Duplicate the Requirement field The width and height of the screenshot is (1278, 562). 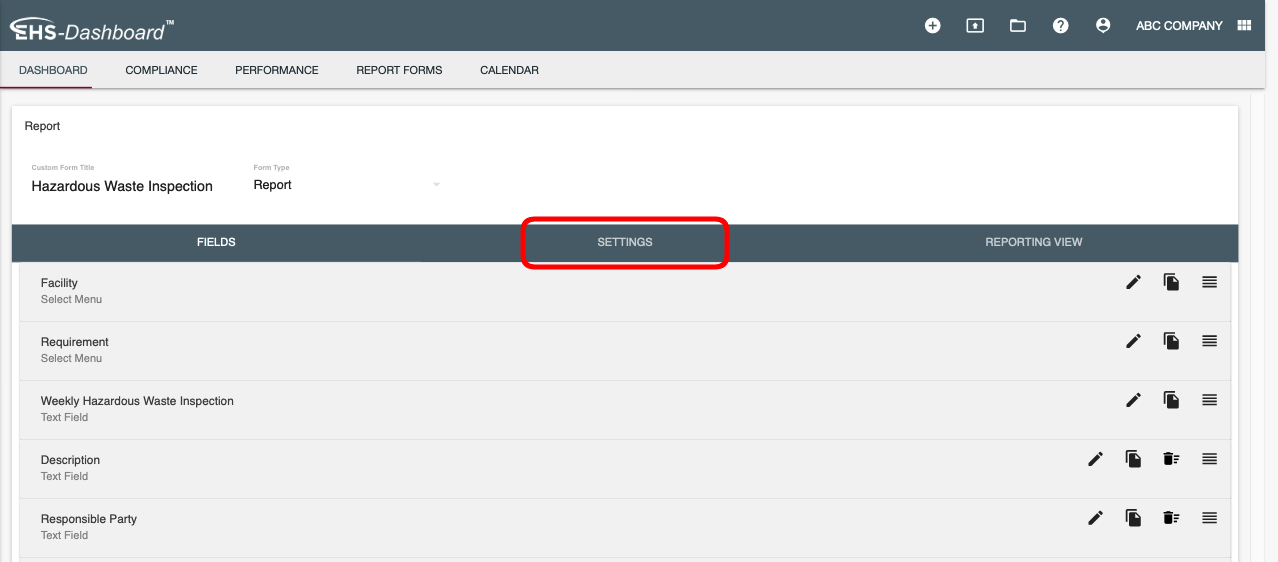tap(1171, 342)
